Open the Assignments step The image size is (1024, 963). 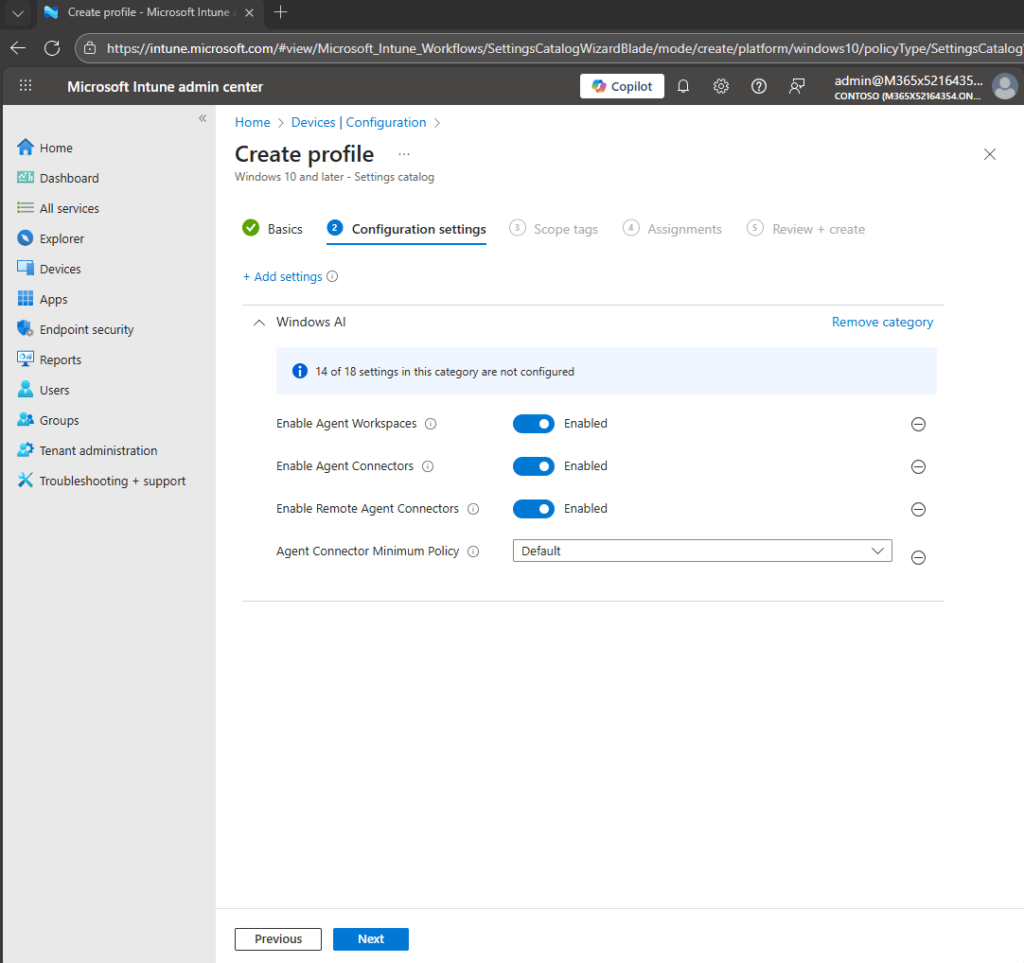tap(684, 229)
